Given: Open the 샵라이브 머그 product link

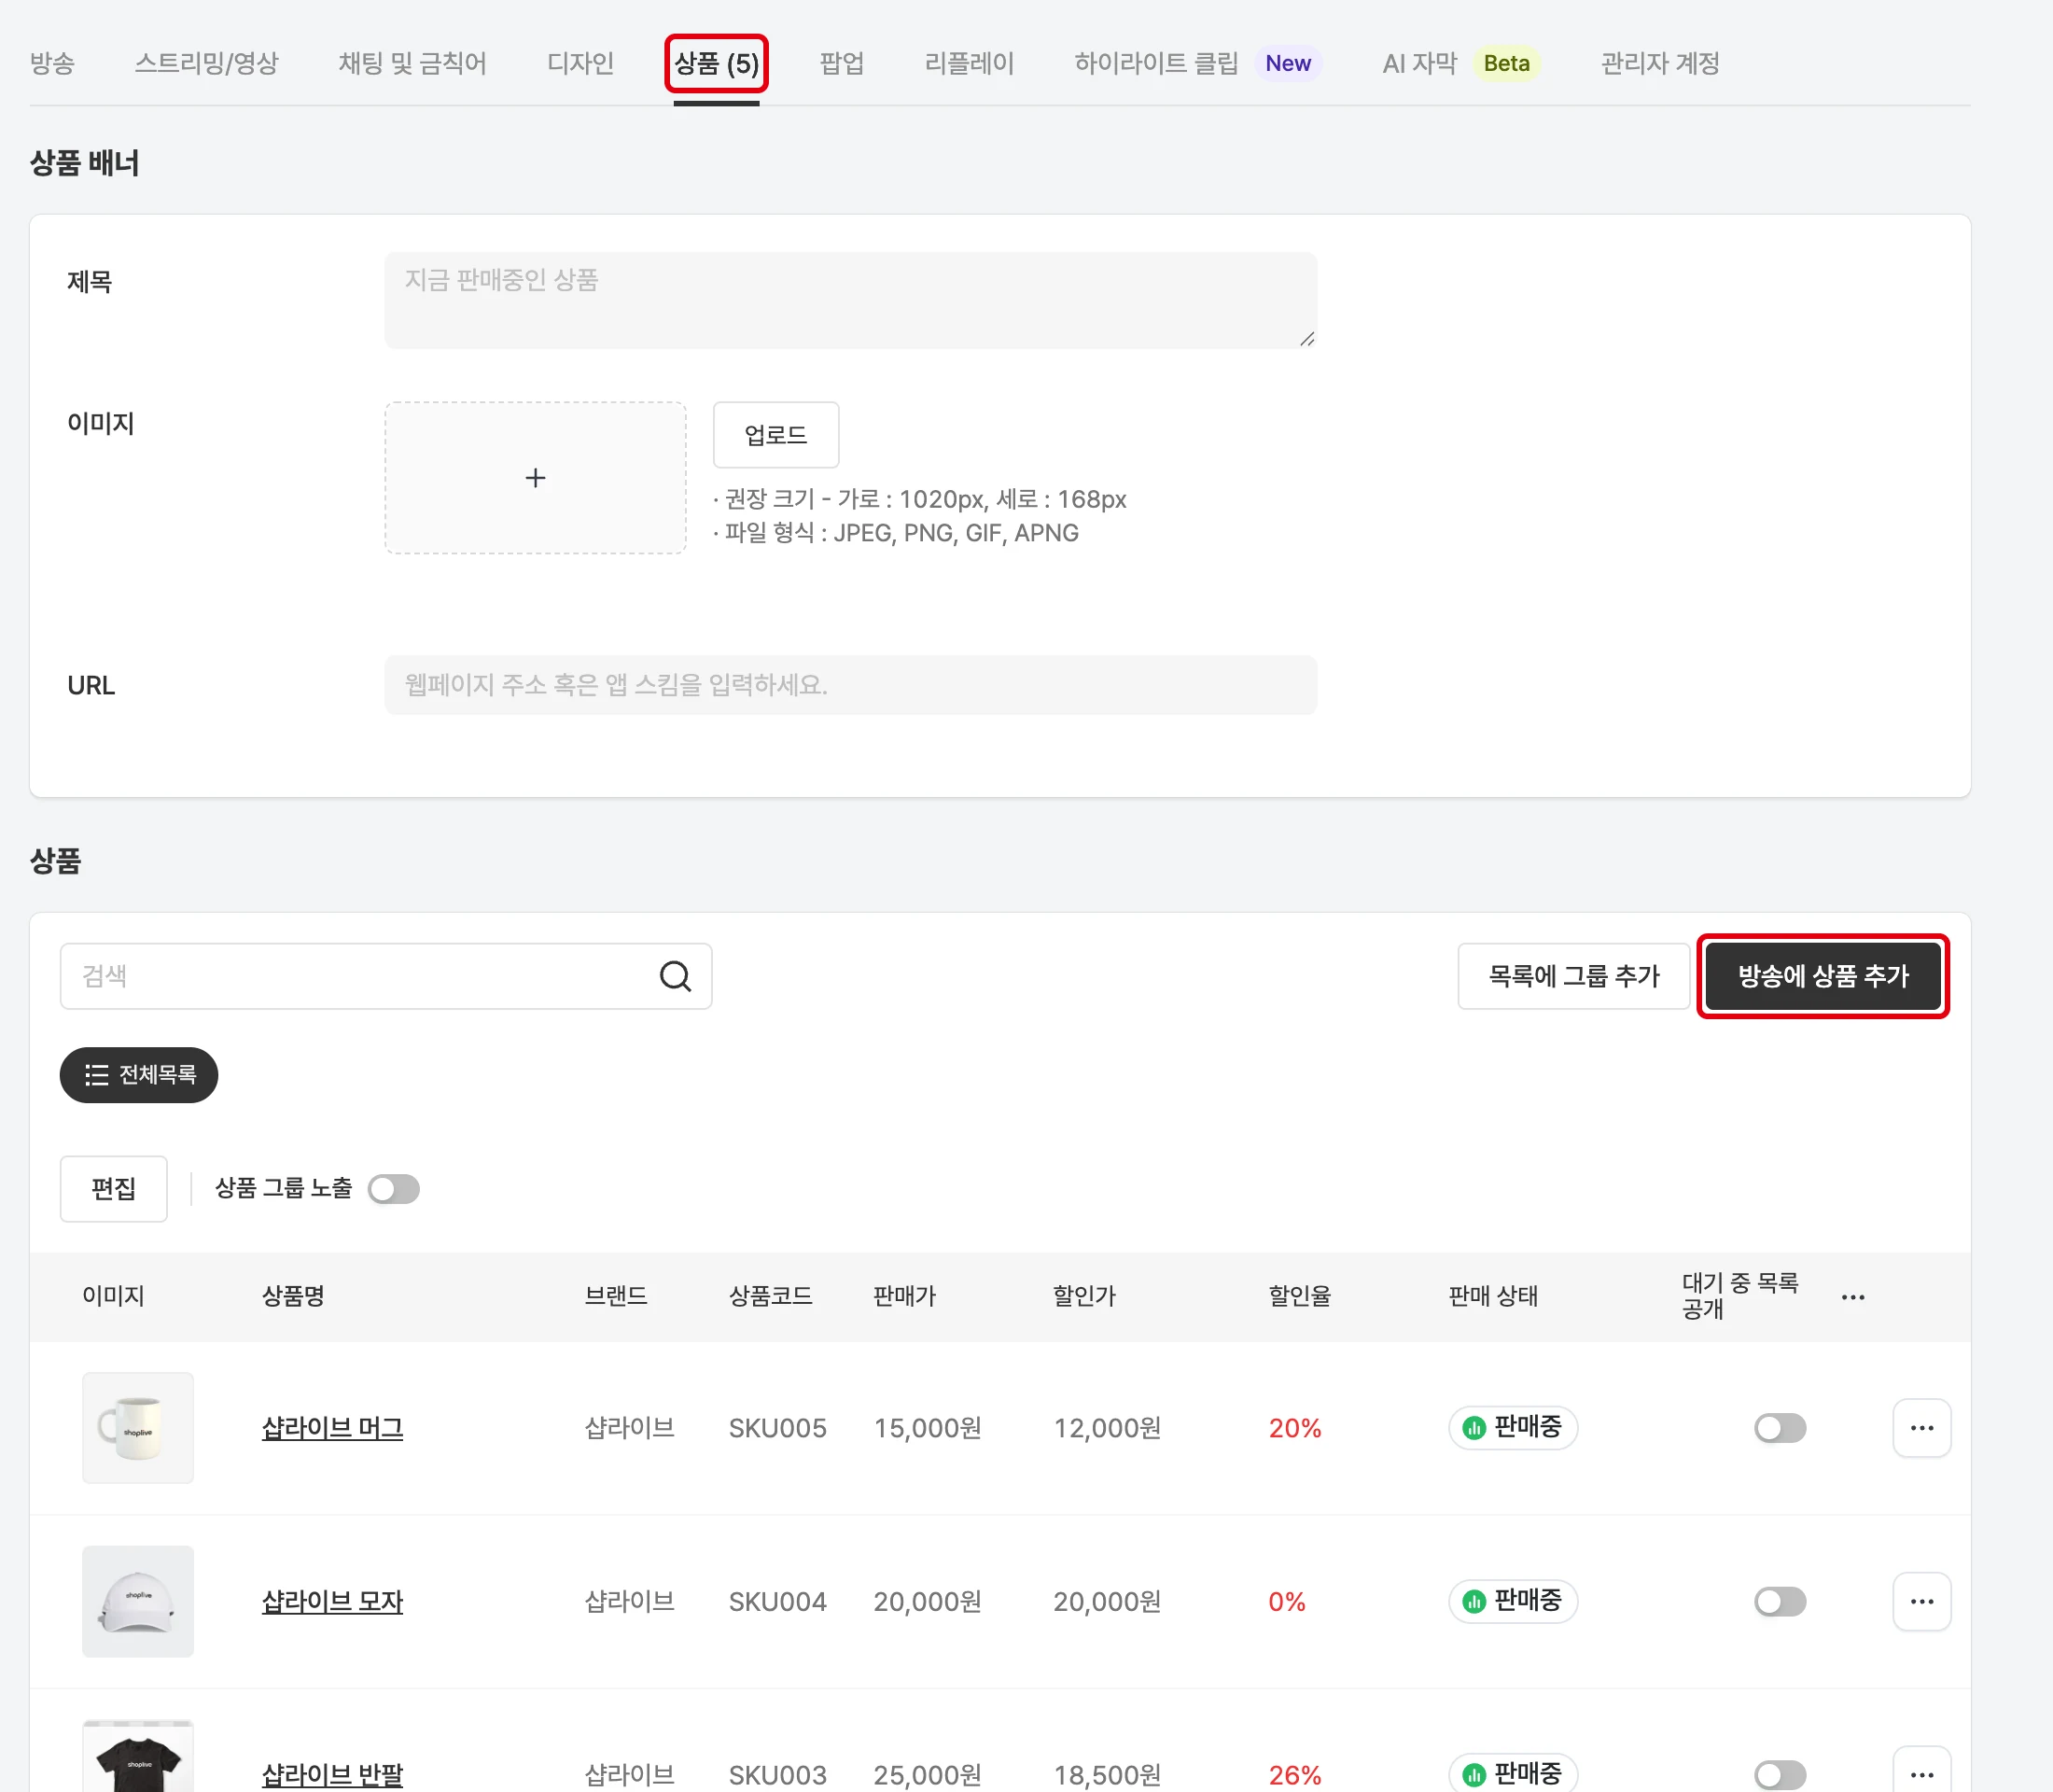Looking at the screenshot, I should 332,1428.
